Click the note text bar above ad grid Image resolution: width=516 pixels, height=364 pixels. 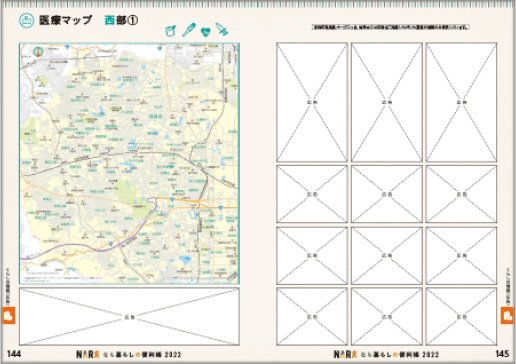coord(391,27)
